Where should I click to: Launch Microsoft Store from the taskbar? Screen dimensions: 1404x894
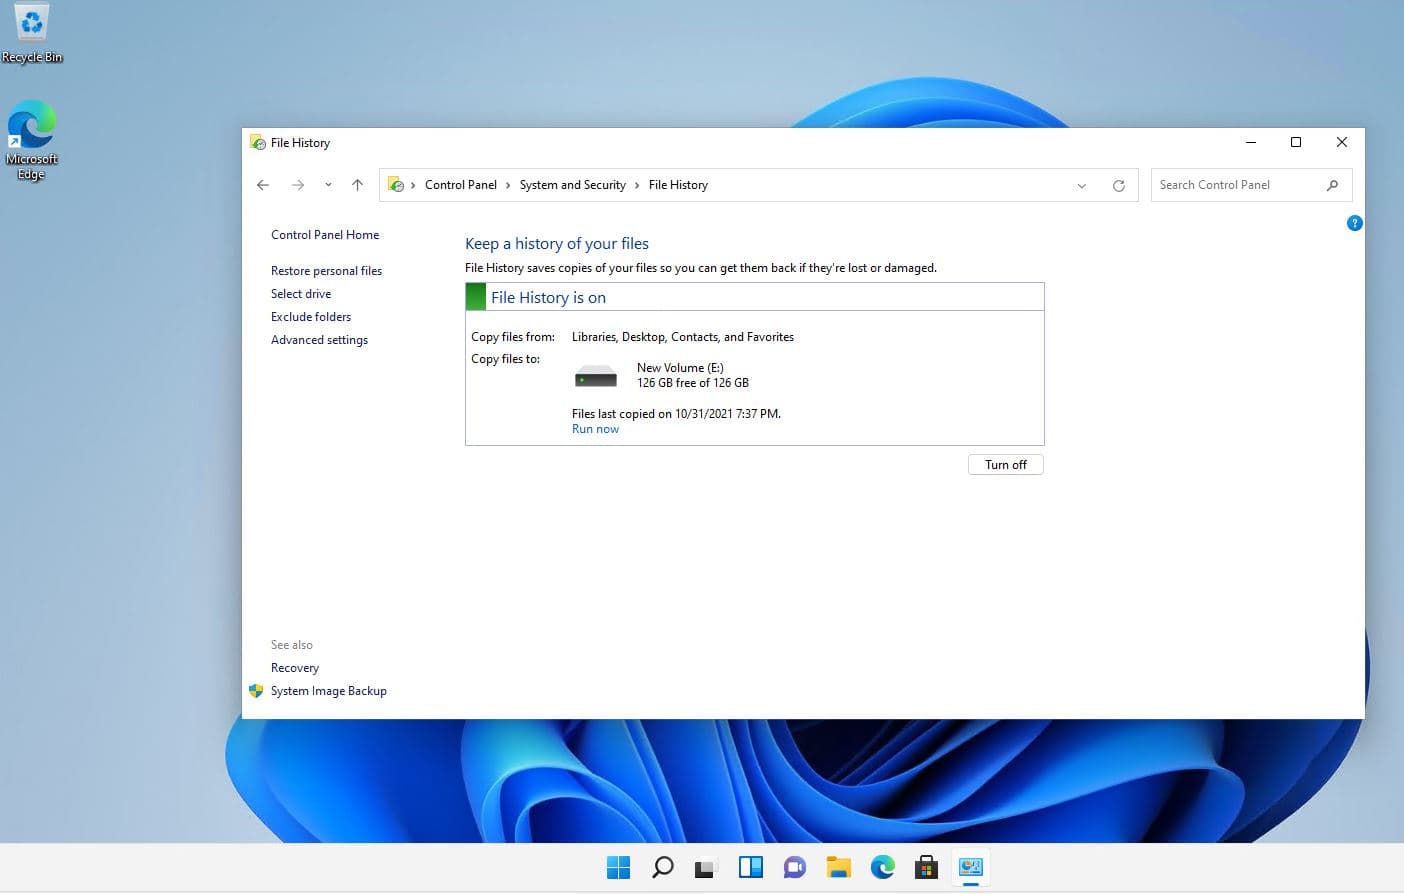click(x=926, y=867)
